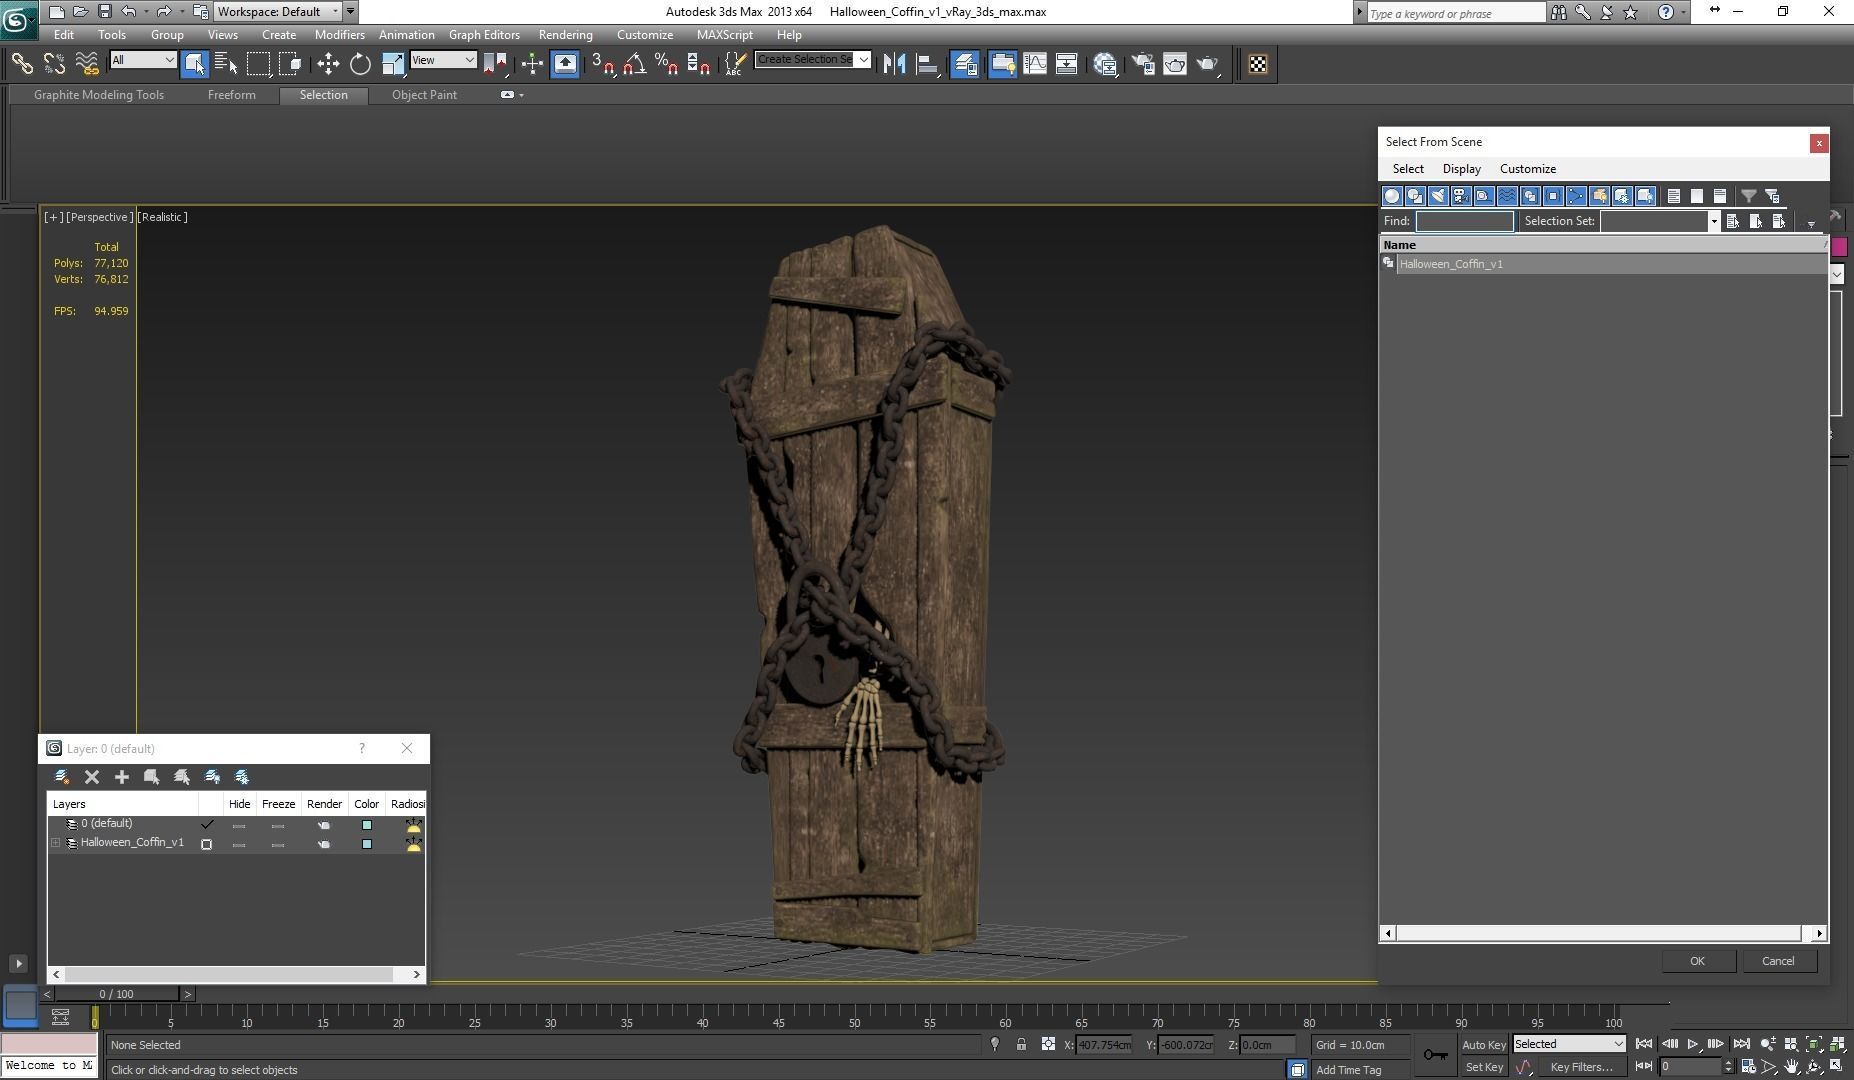1854x1080 pixels.
Task: Click Display Cameras filter in Select From Scene
Action: point(1461,196)
